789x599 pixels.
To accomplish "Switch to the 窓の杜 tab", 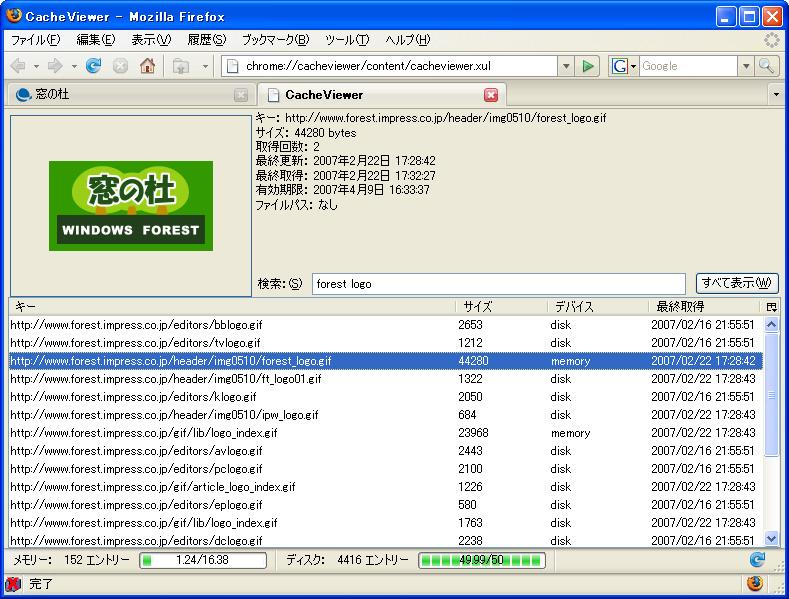I will click(132, 95).
